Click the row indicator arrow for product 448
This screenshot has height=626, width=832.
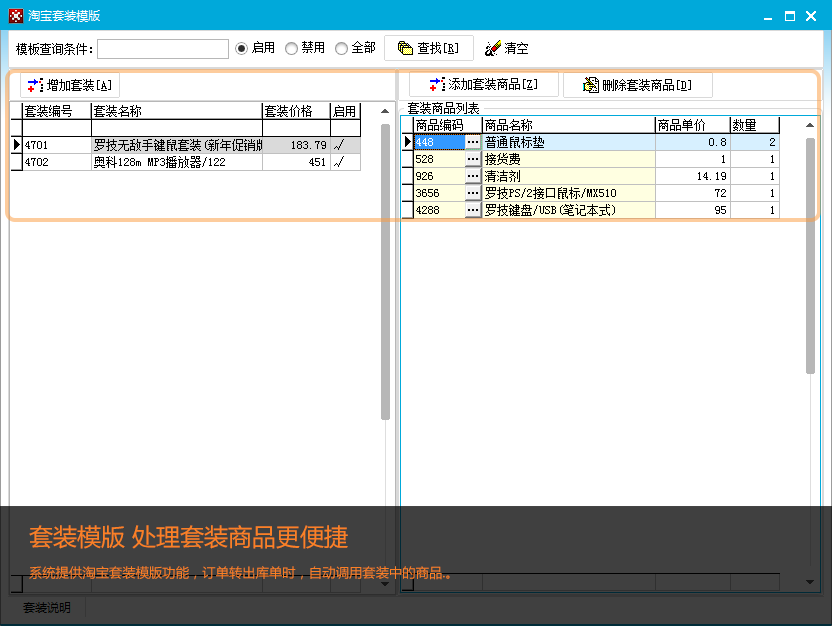pyautogui.click(x=408, y=142)
